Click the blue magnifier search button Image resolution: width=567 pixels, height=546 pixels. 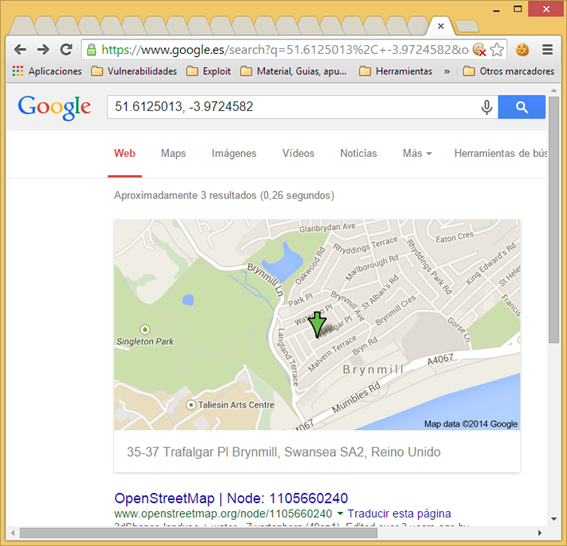click(x=521, y=107)
